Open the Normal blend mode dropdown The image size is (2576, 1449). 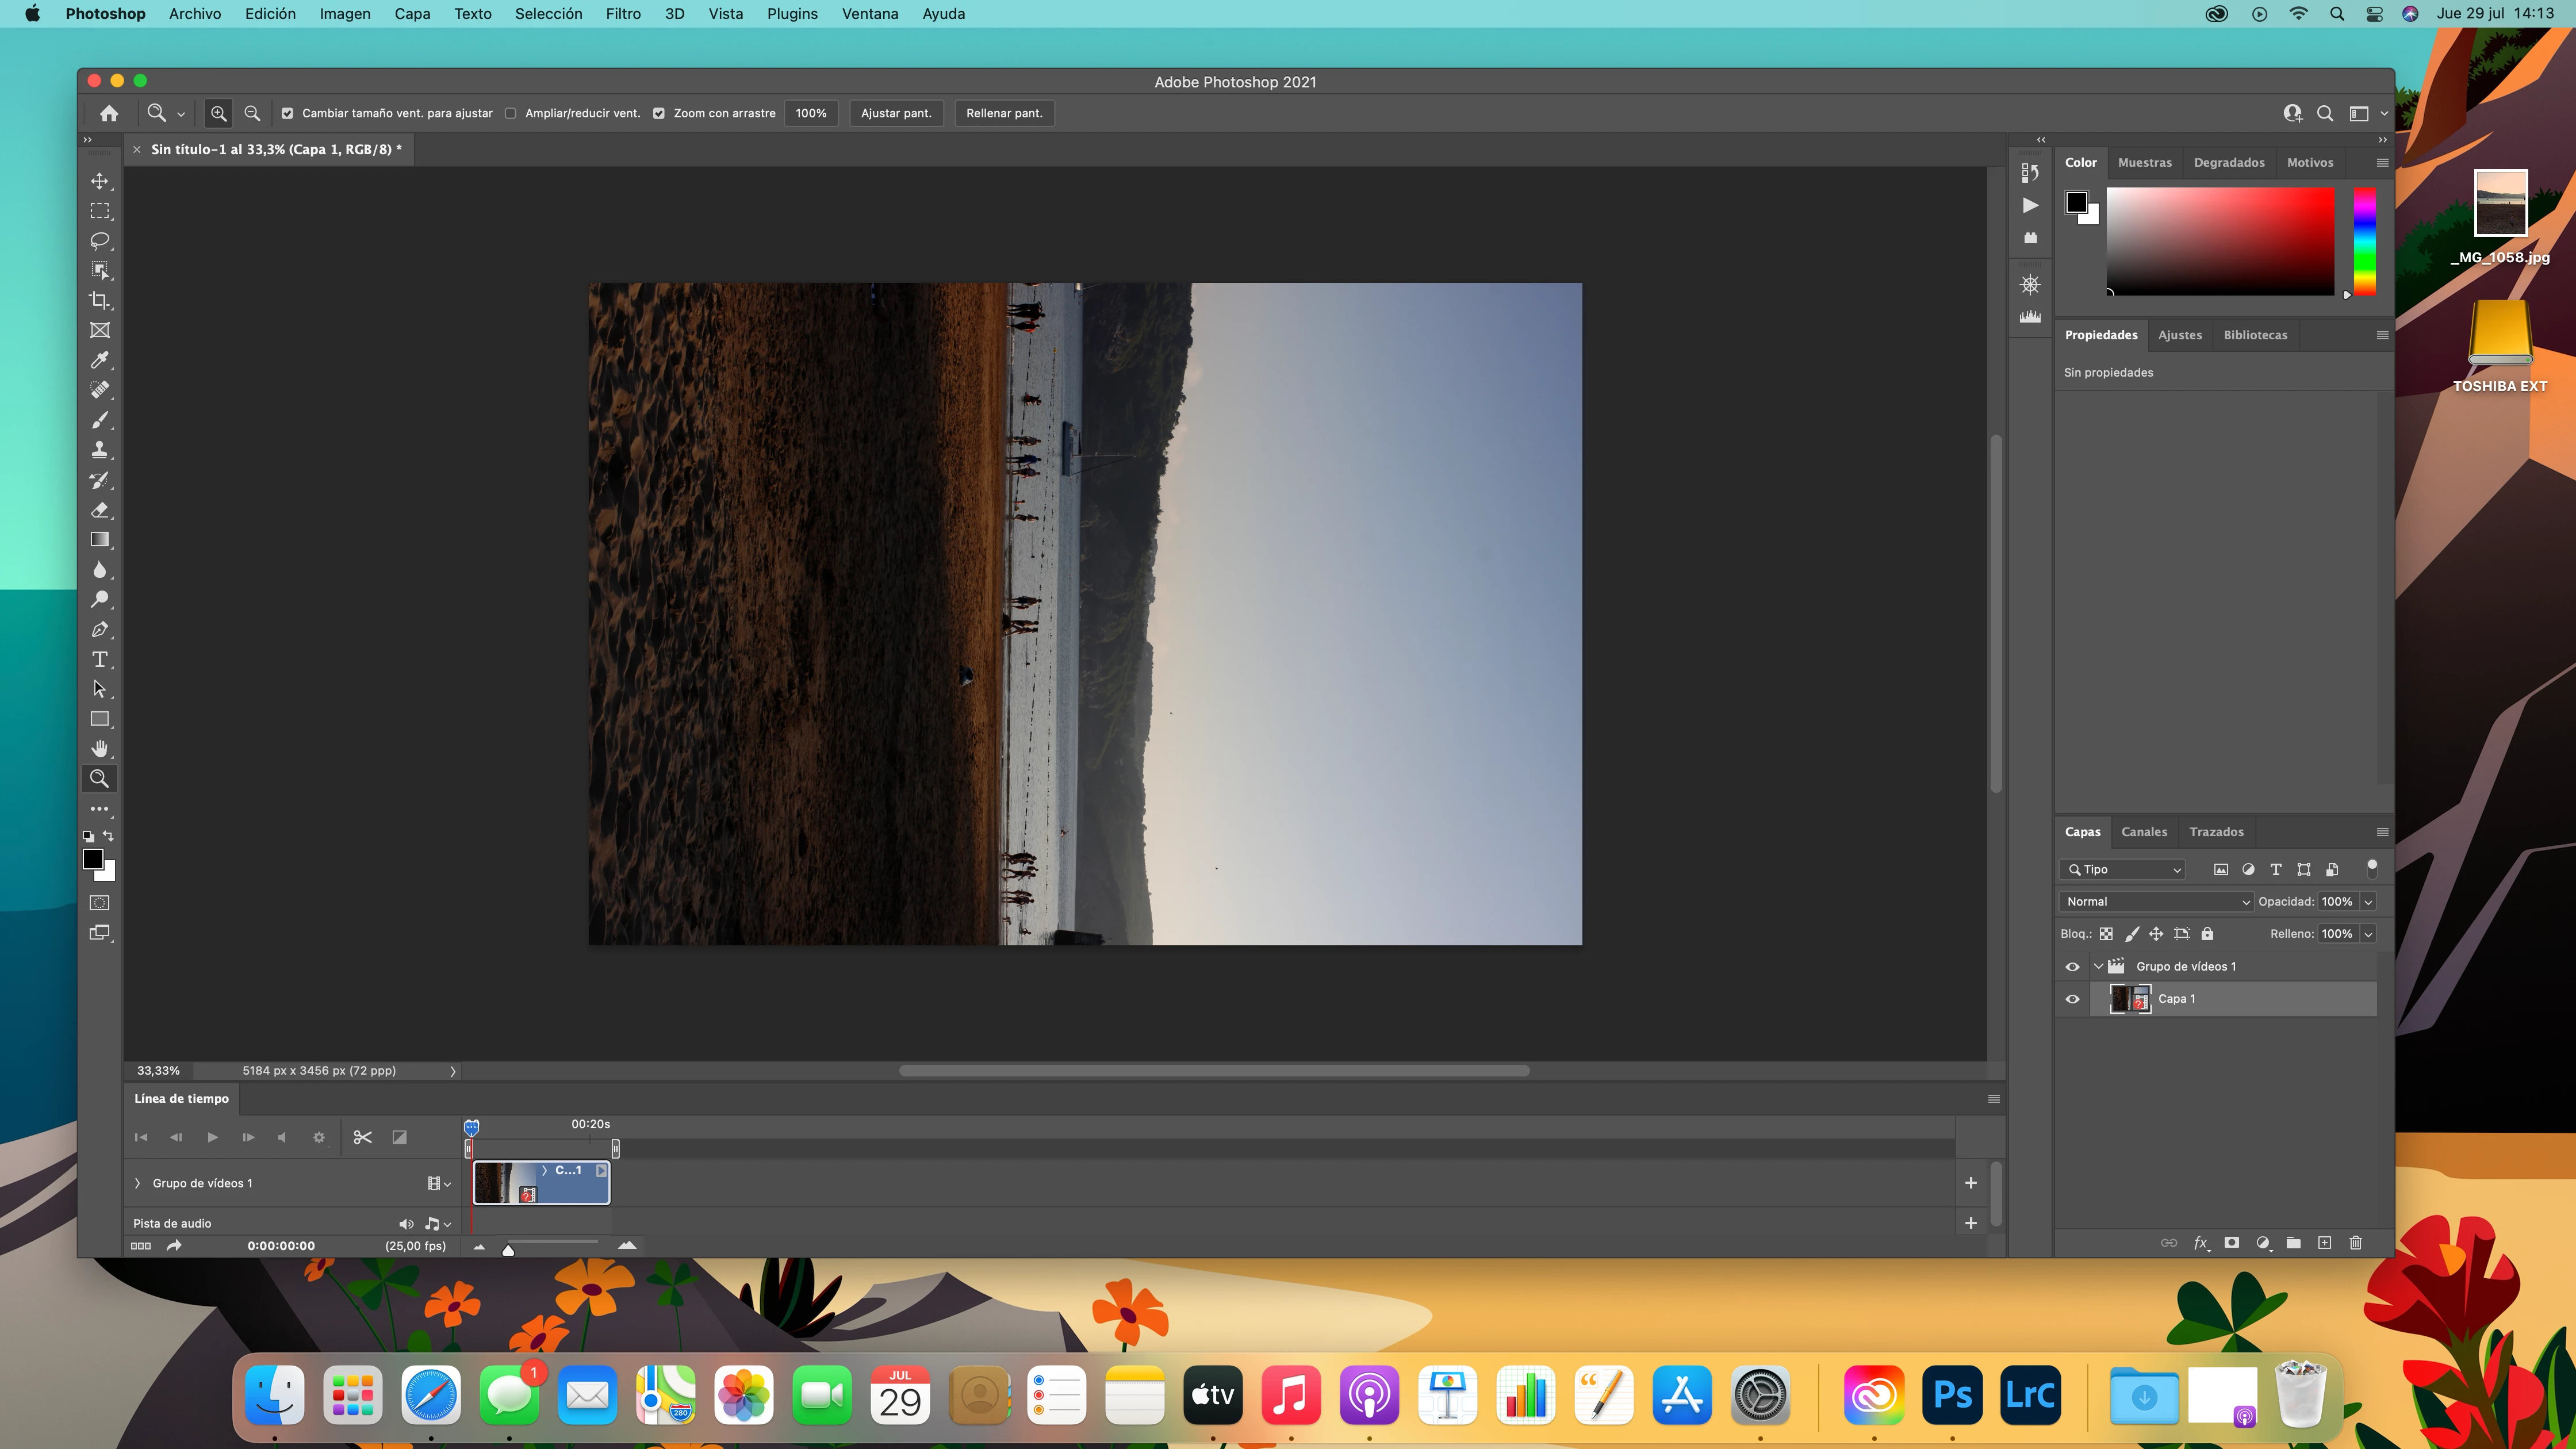(2156, 901)
